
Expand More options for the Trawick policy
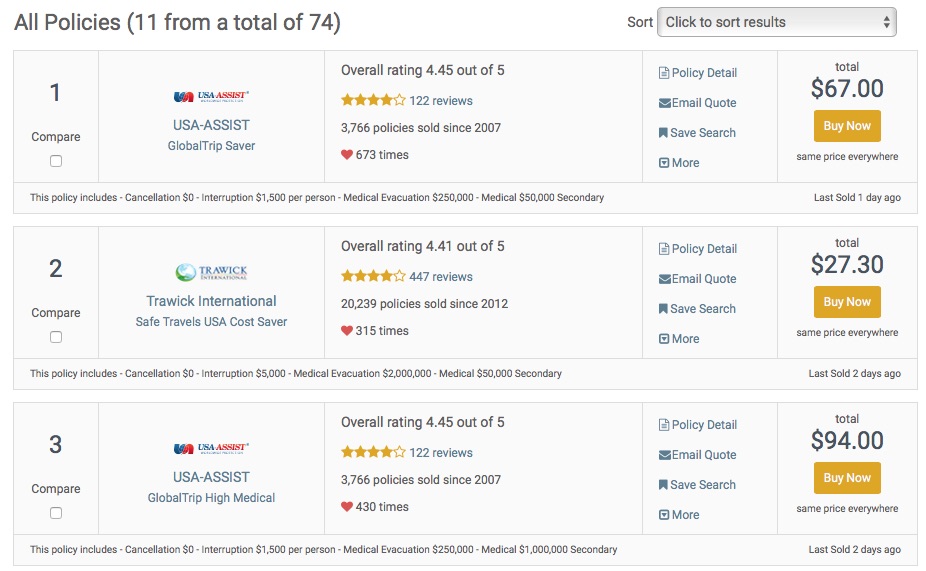(x=679, y=338)
